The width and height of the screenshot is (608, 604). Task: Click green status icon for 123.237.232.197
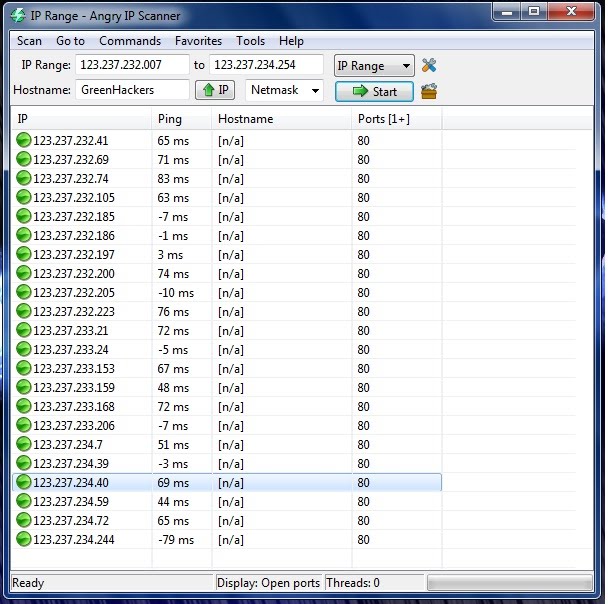[x=24, y=254]
